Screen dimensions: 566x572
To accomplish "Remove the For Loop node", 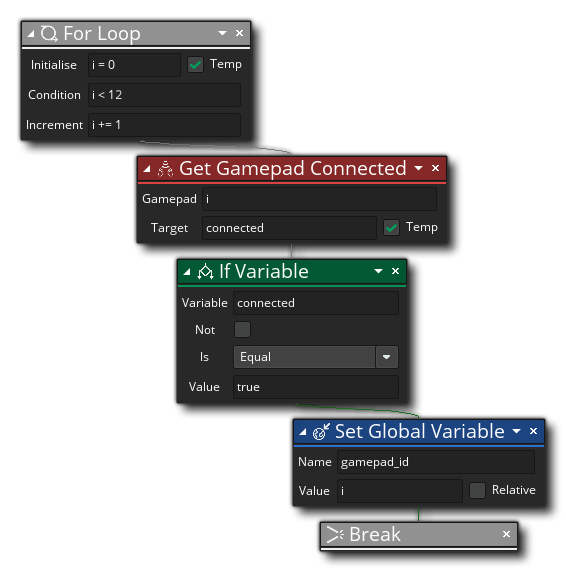I will [x=239, y=33].
